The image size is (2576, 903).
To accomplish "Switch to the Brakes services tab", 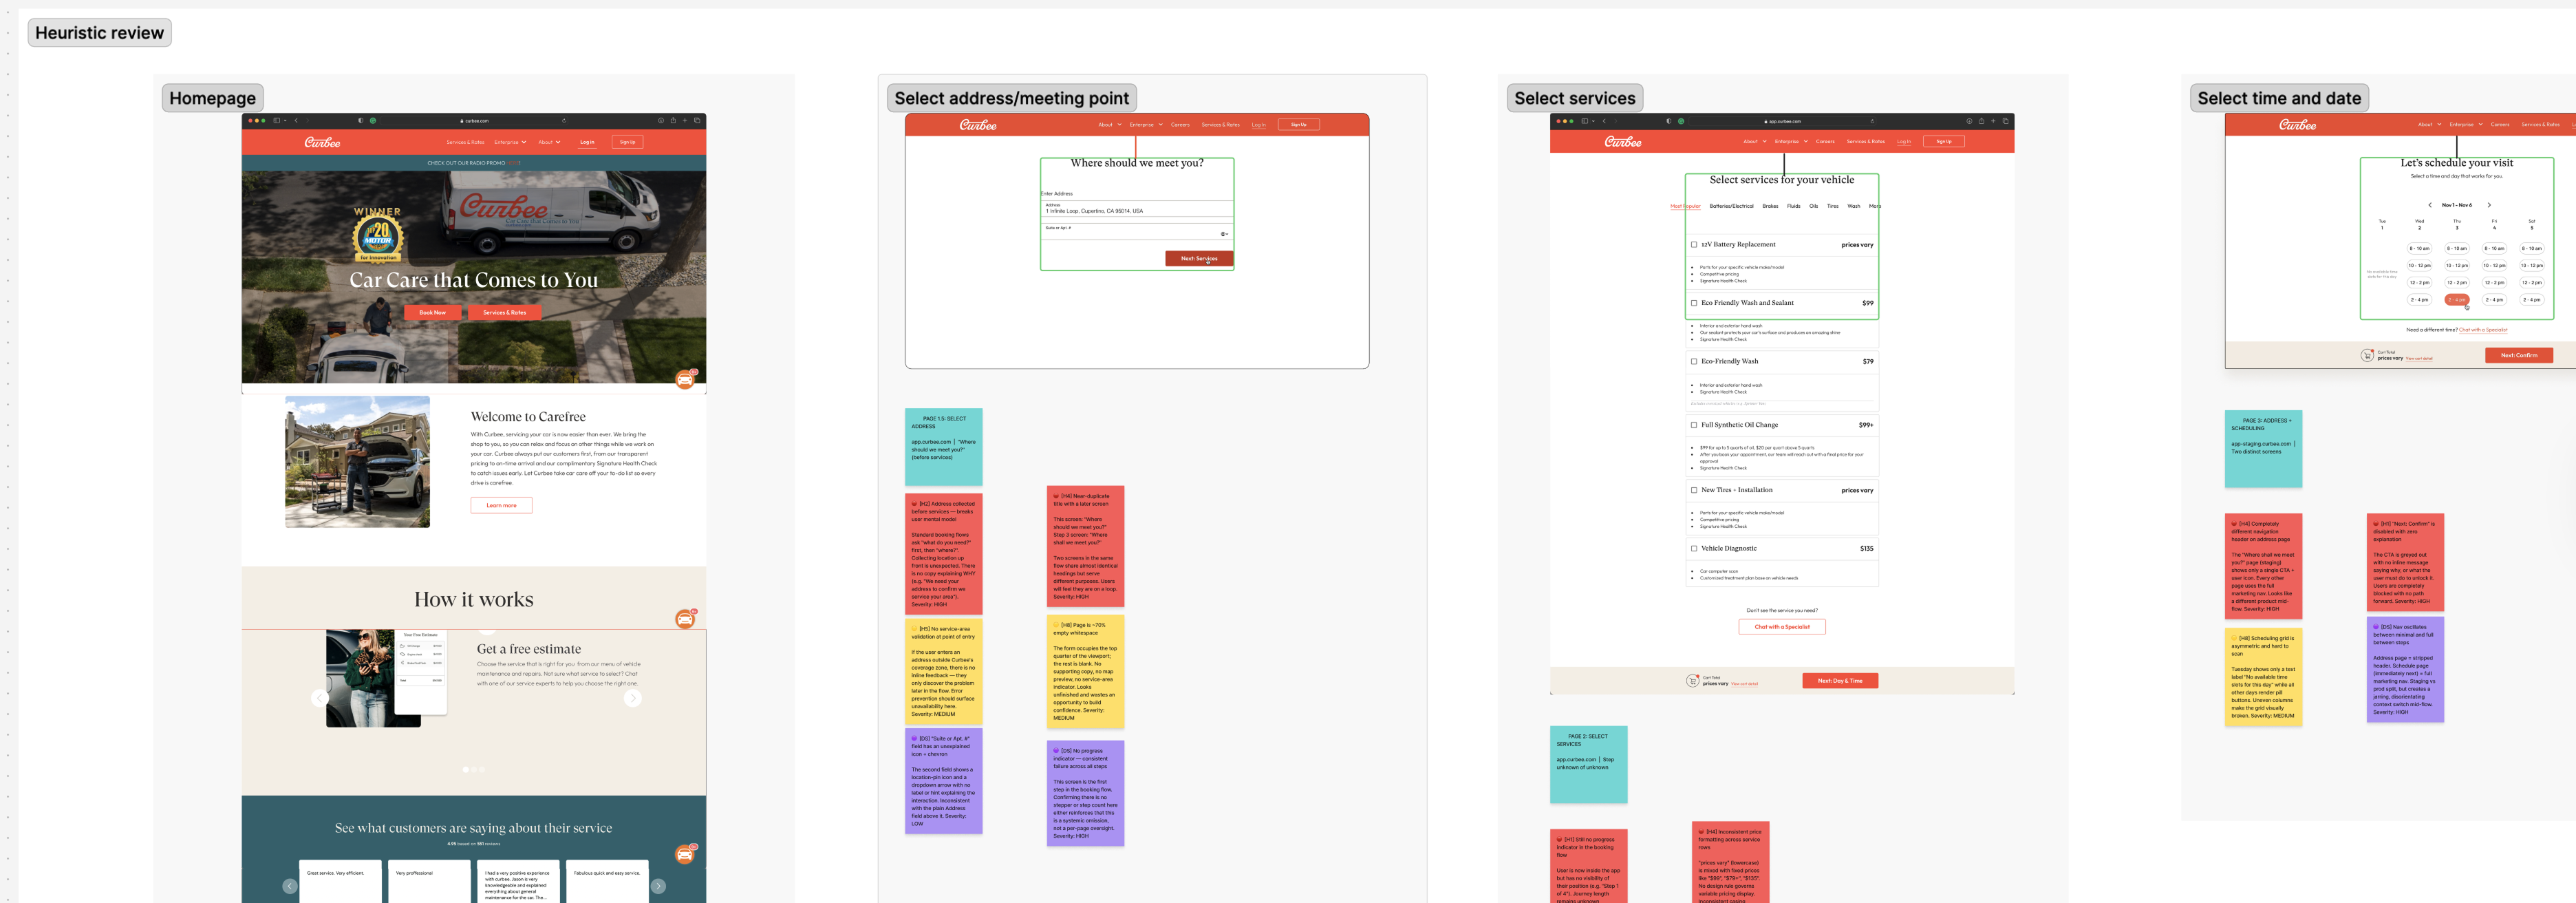I will [x=1770, y=206].
